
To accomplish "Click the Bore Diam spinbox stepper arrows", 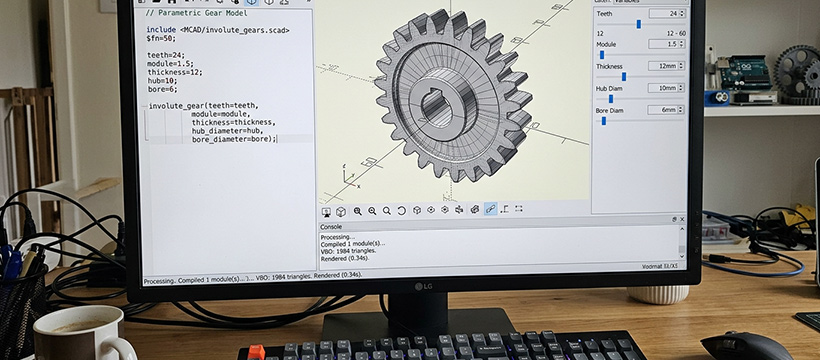I will pos(680,110).
